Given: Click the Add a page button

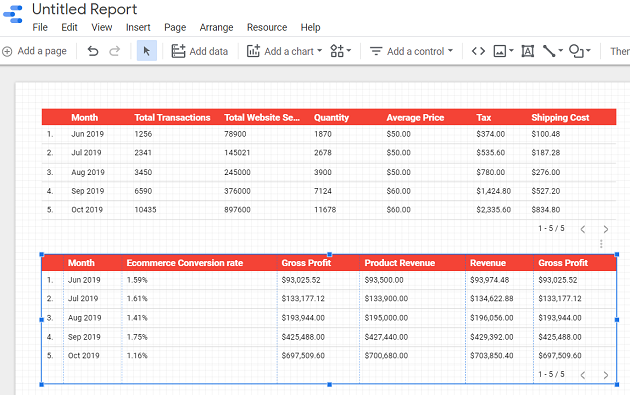Looking at the screenshot, I should pos(35,51).
